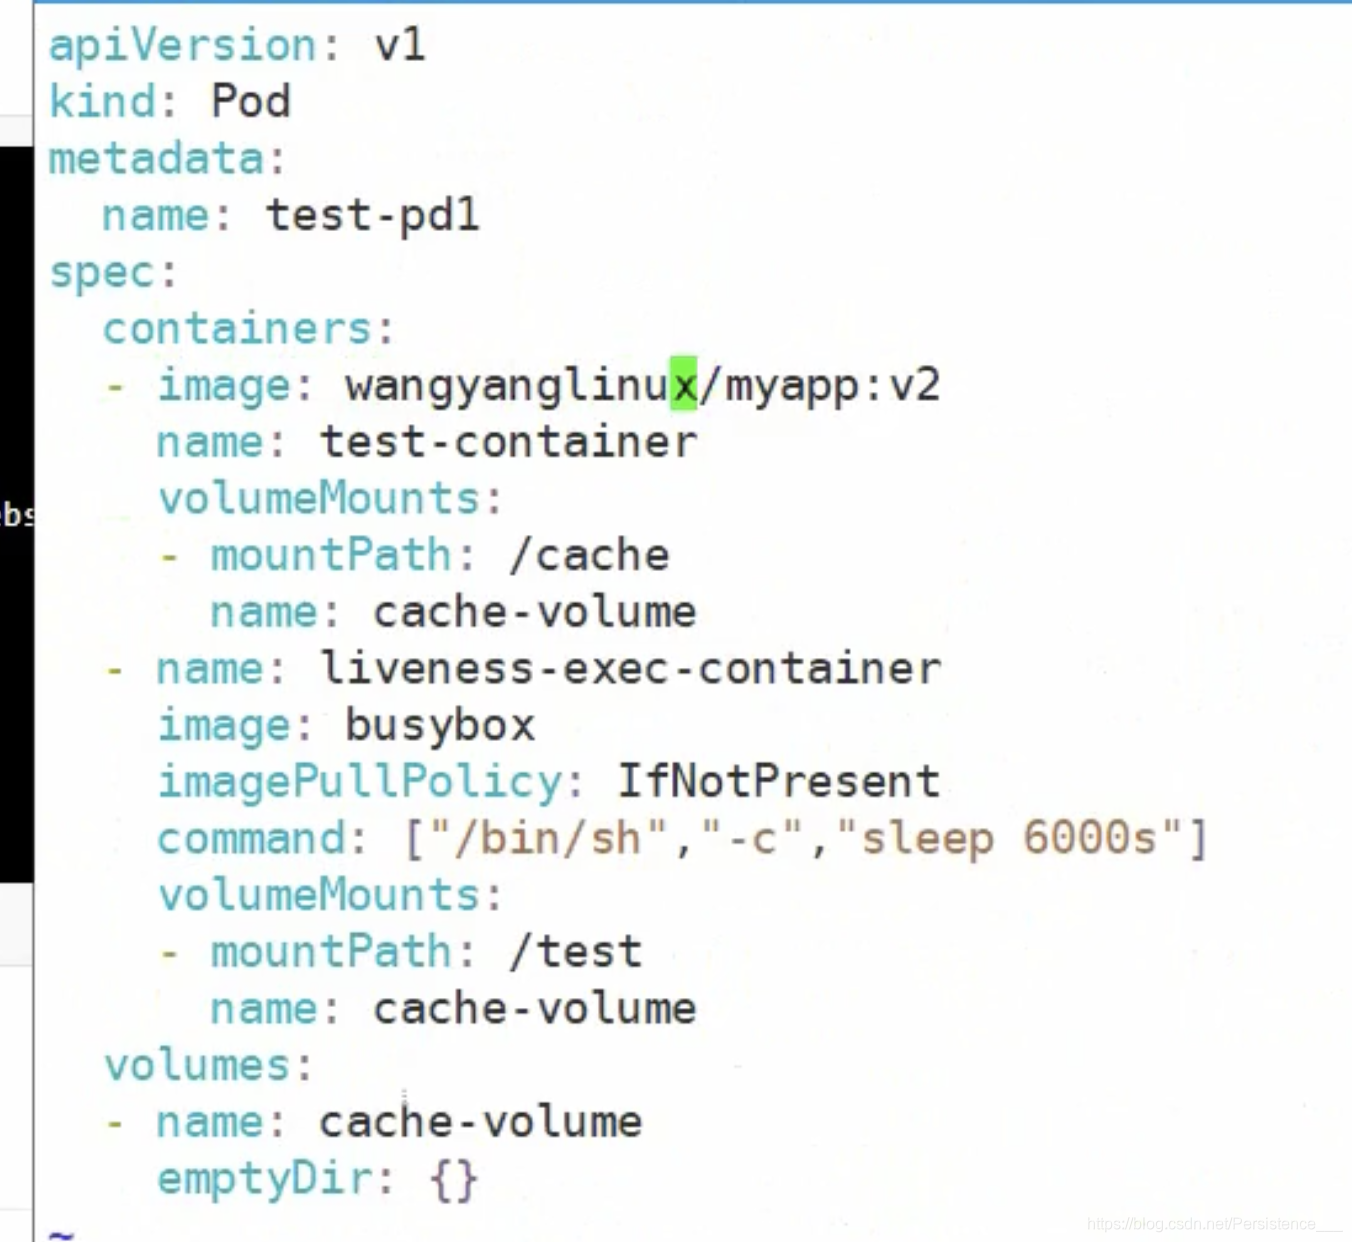Click the 'image: busybox' line

[x=346, y=725]
